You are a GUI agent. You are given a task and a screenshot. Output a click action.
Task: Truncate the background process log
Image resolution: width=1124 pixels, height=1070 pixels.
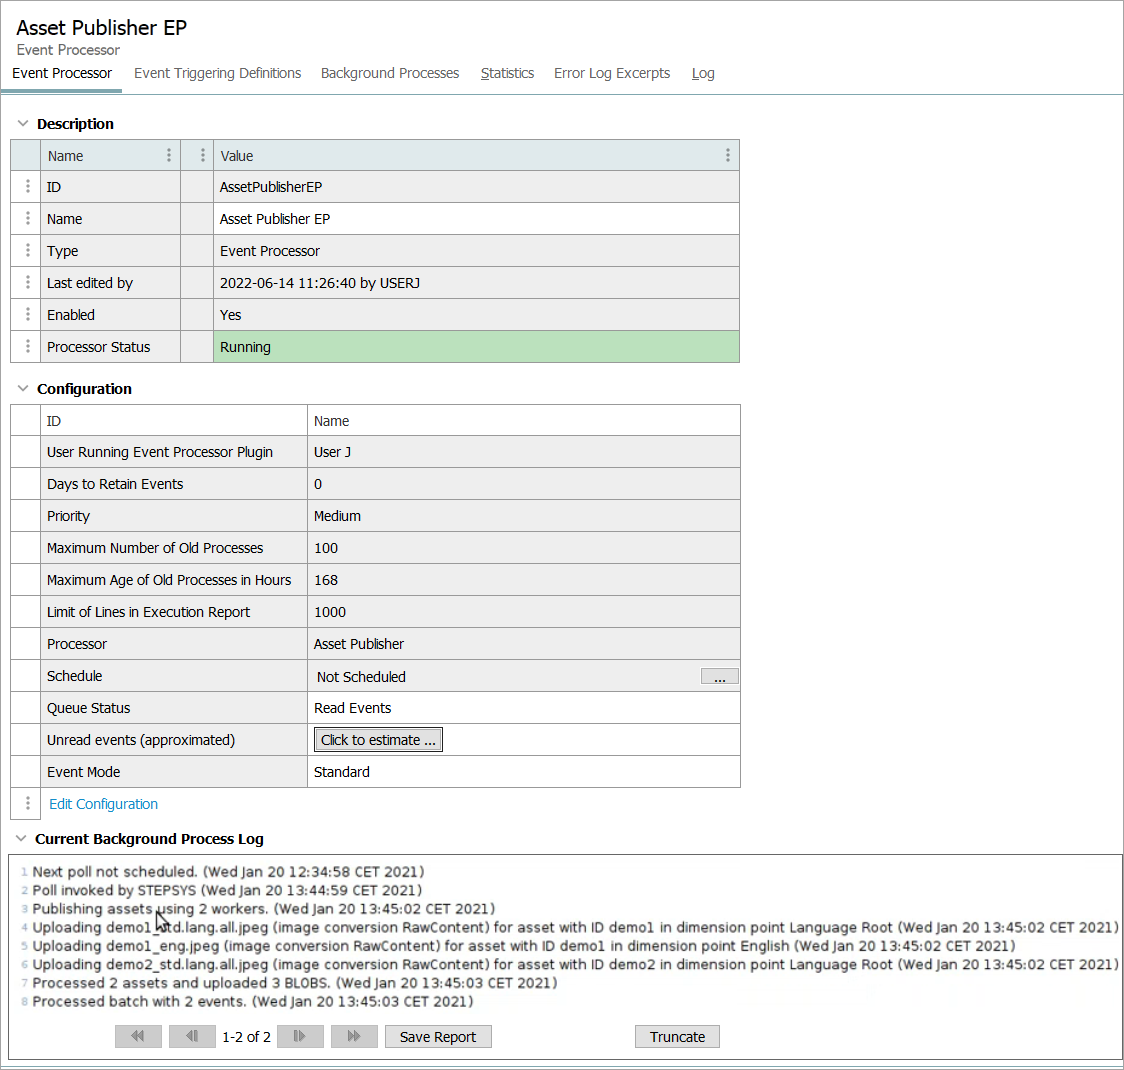point(677,1037)
